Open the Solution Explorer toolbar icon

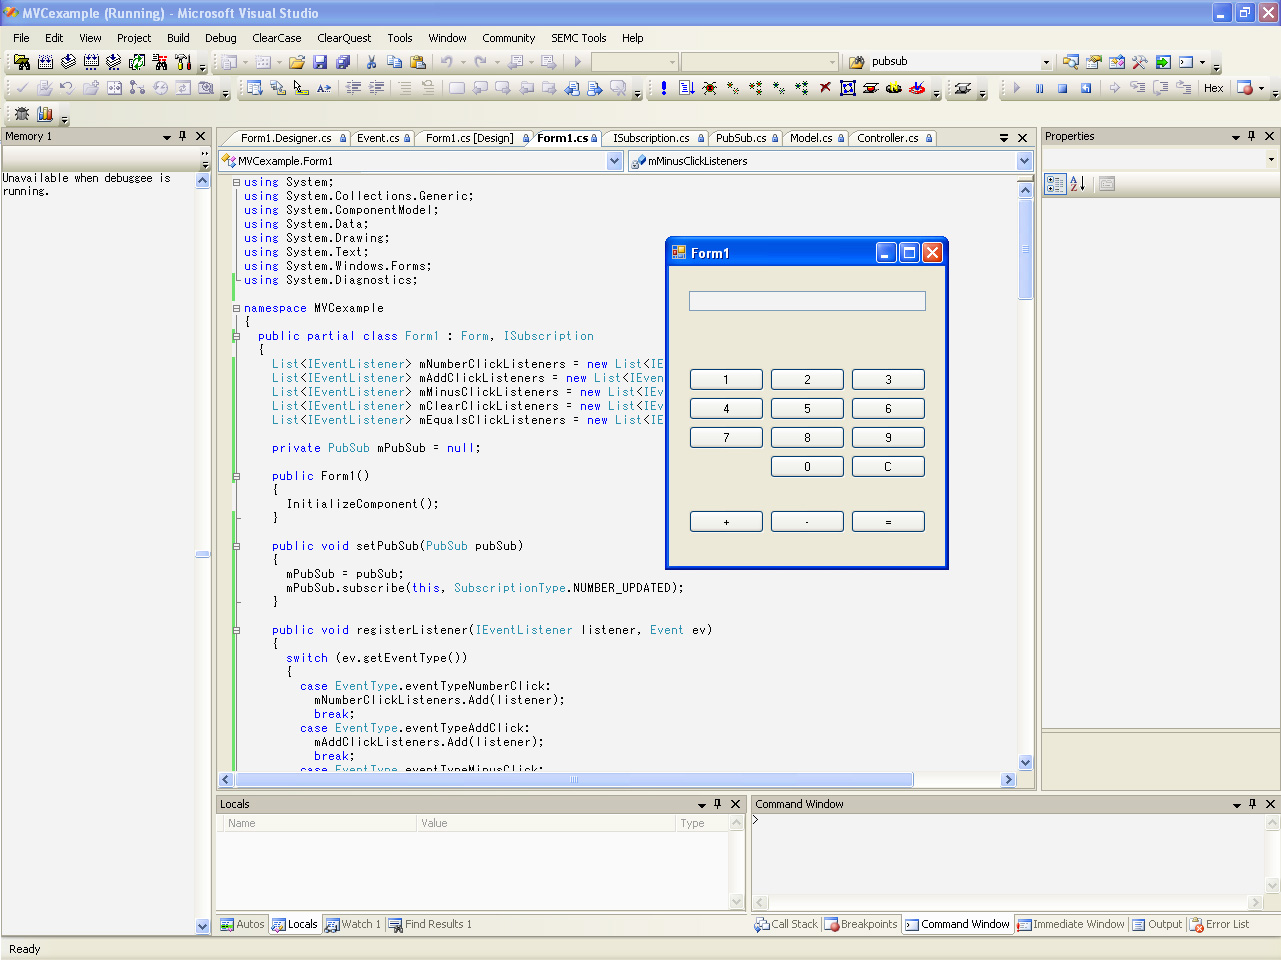click(x=1071, y=62)
